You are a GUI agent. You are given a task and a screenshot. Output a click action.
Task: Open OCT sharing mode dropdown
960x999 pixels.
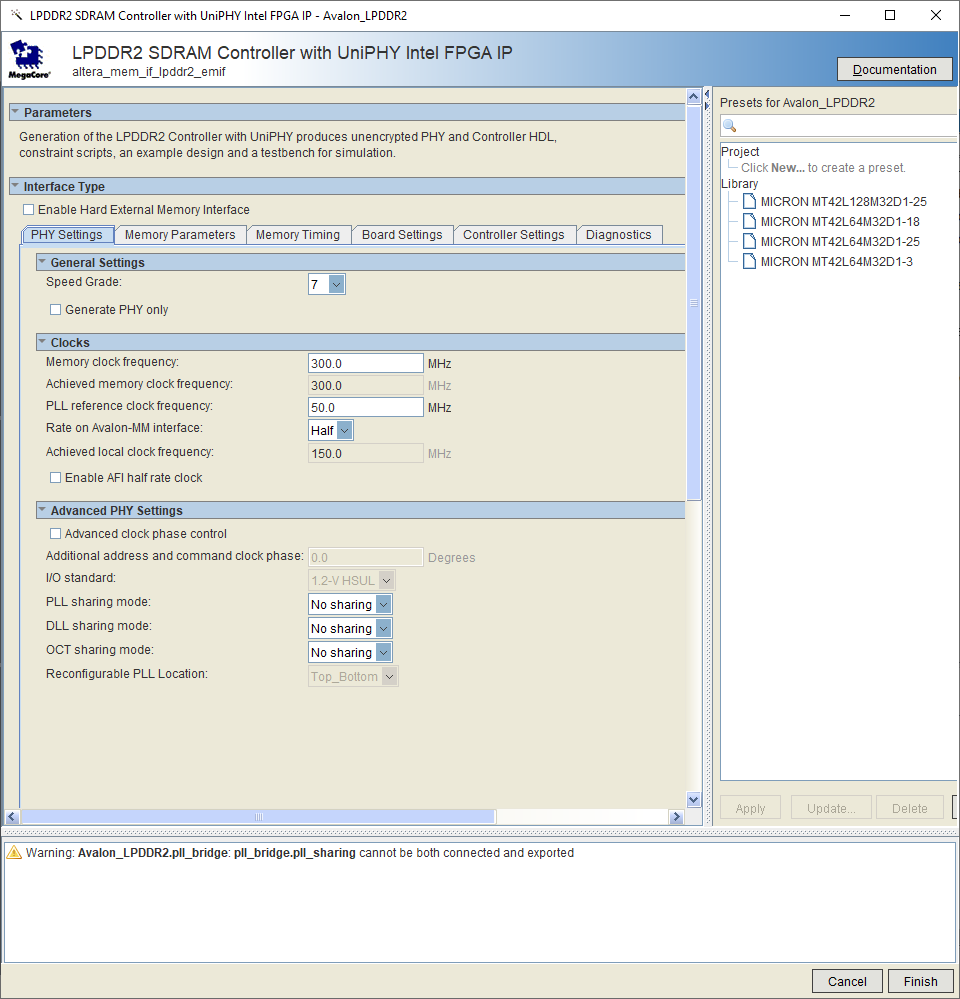coord(383,652)
